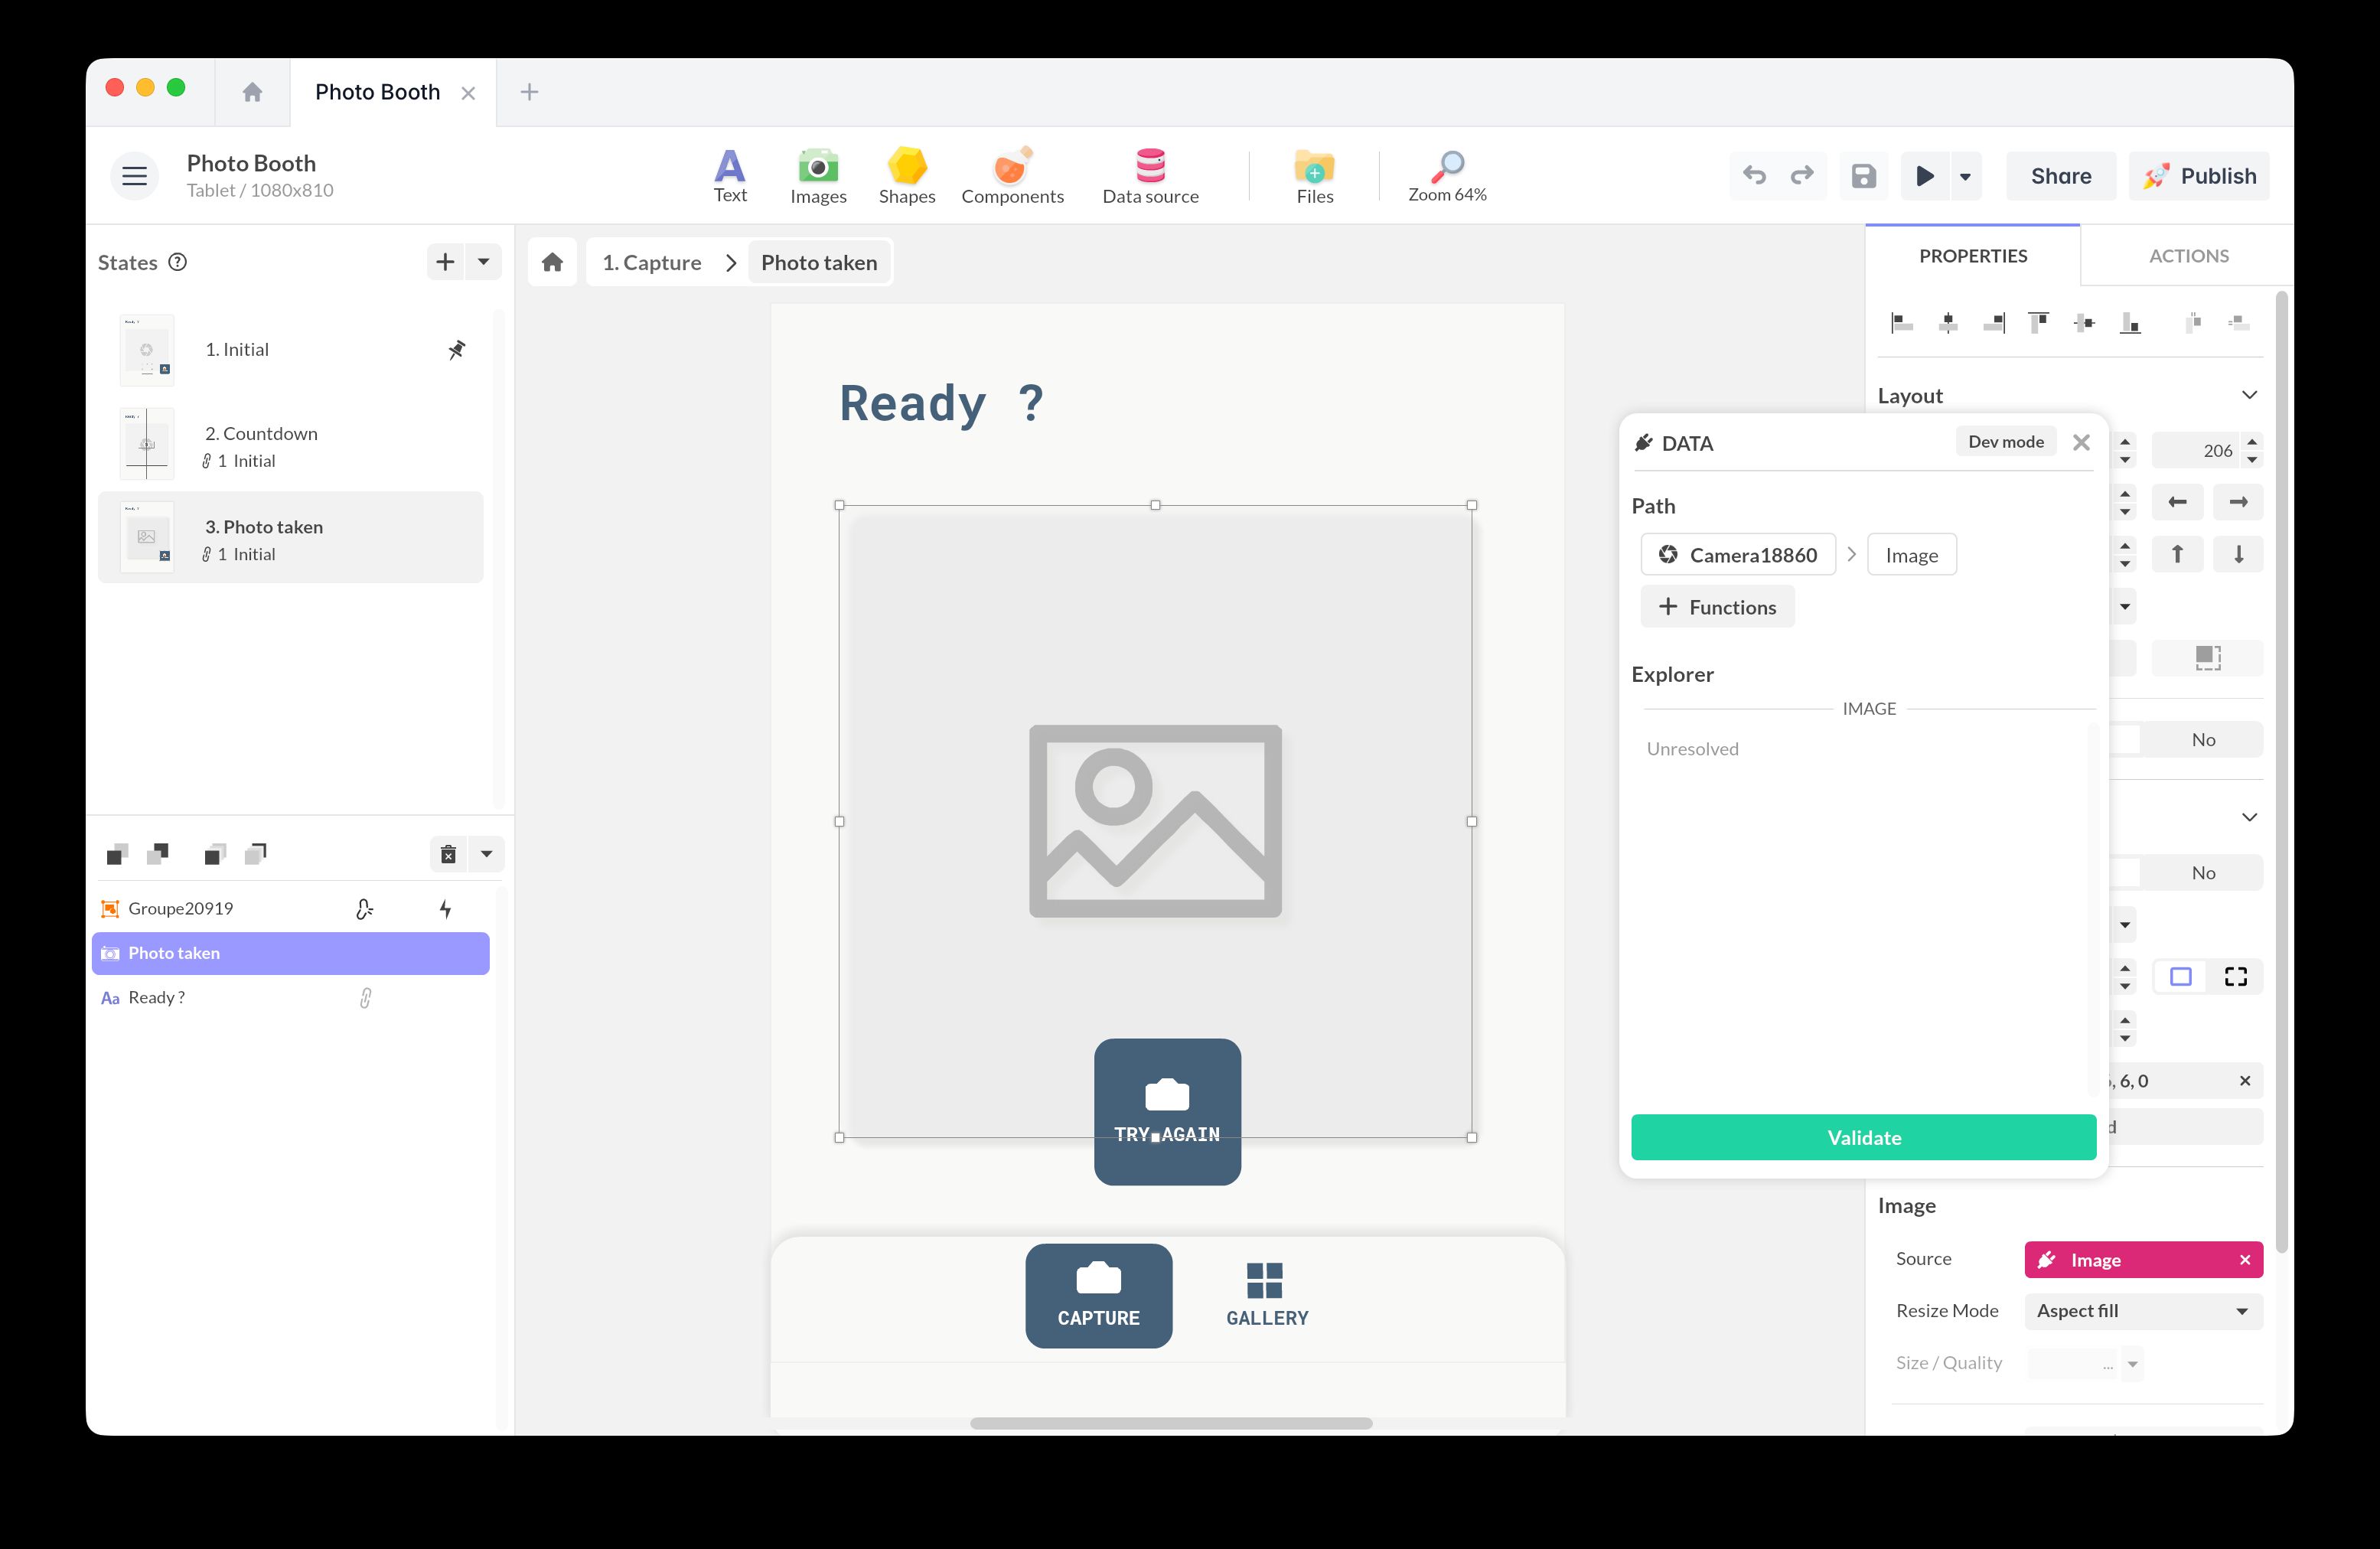Go to the home tab icon
This screenshot has height=1549, width=2380.
tap(252, 92)
